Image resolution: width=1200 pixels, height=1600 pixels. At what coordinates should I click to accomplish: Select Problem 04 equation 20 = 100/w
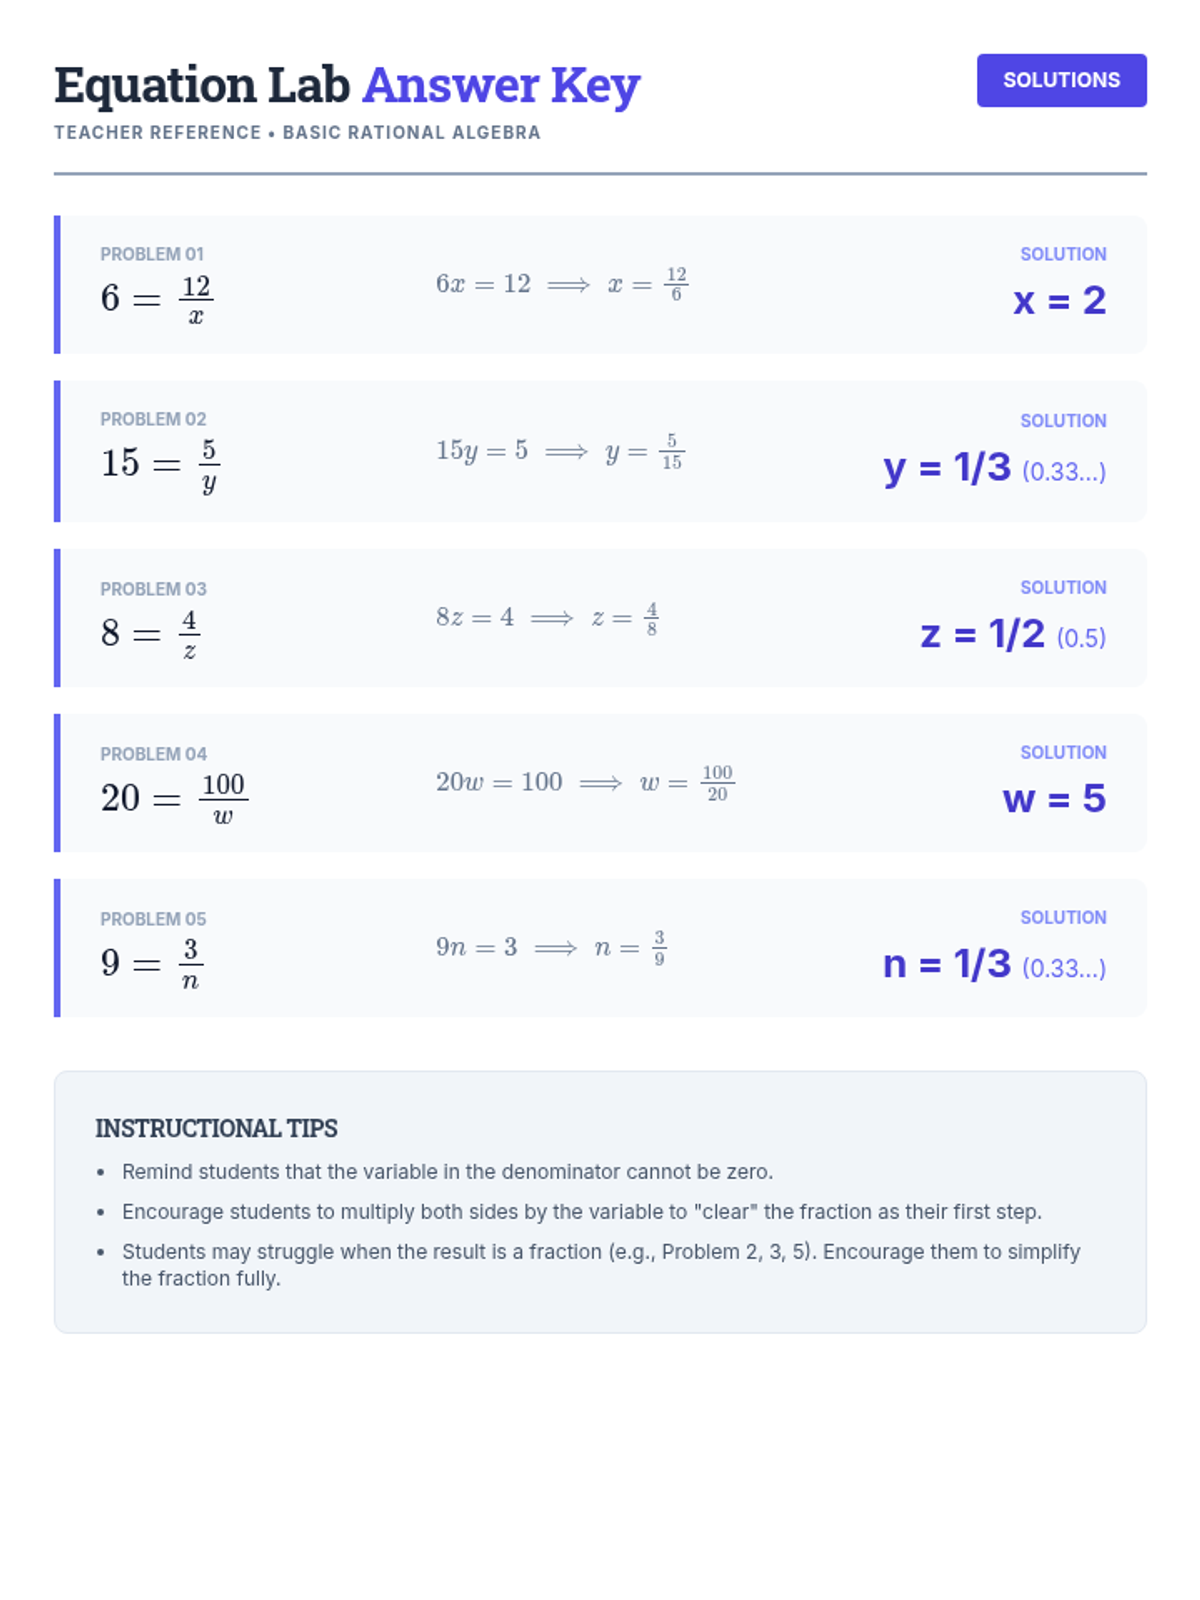click(174, 798)
